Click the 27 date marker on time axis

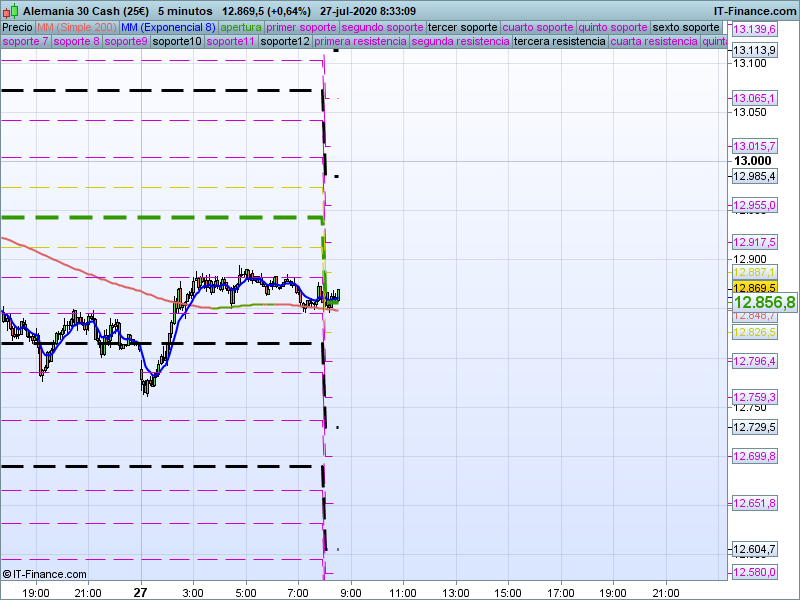[x=141, y=592]
